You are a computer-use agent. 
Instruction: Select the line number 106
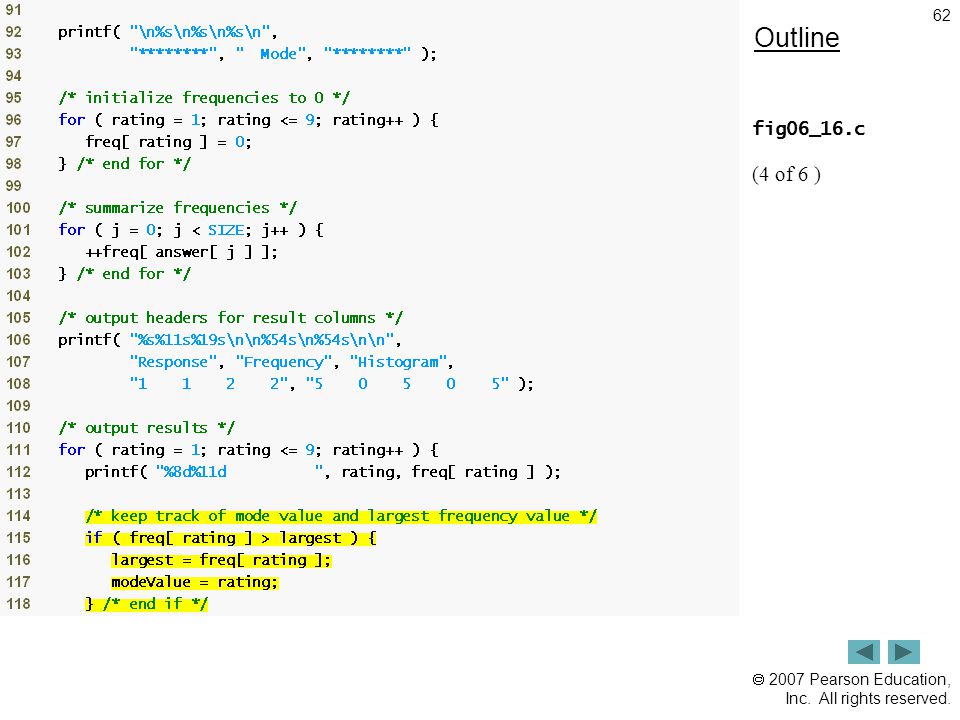pos(18,340)
